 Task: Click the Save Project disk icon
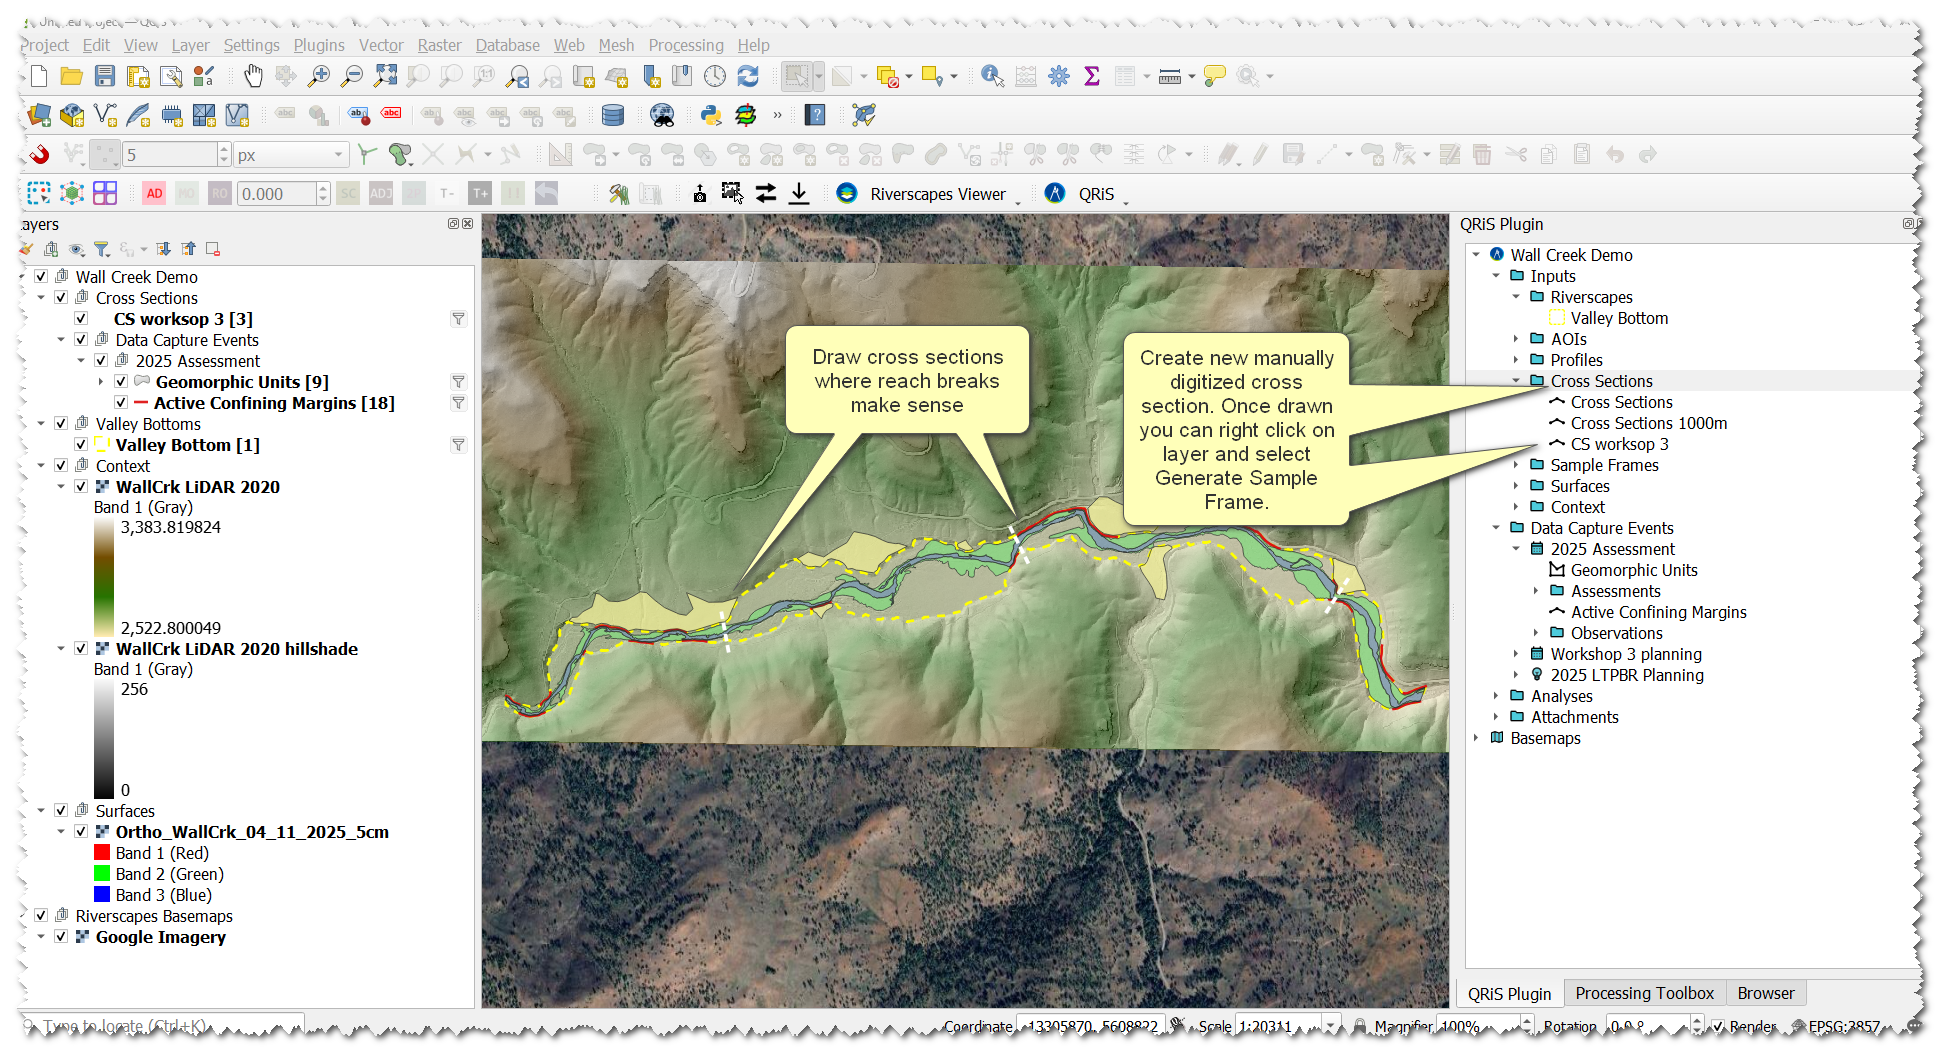tap(105, 76)
